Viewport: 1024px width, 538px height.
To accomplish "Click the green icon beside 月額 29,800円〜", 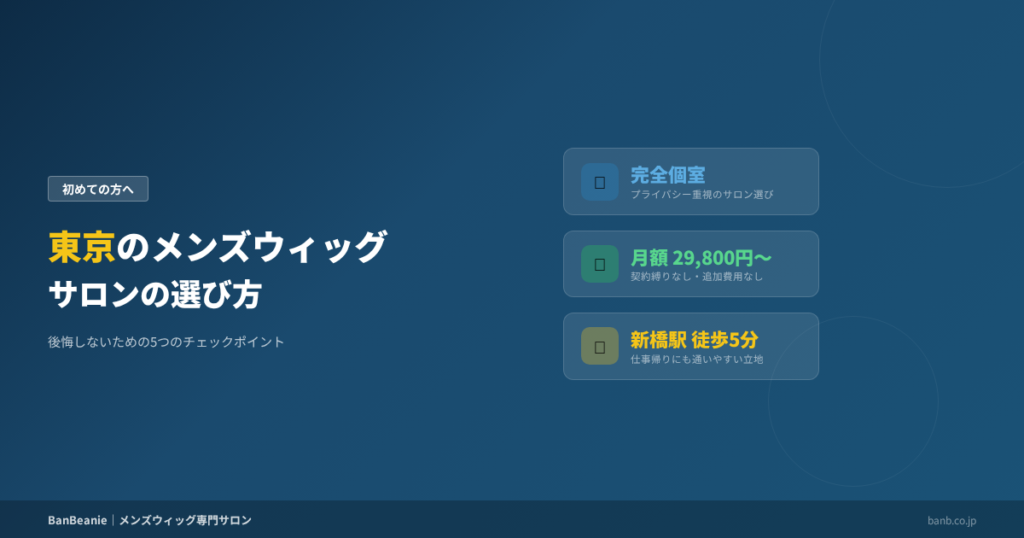I will click(x=599, y=264).
